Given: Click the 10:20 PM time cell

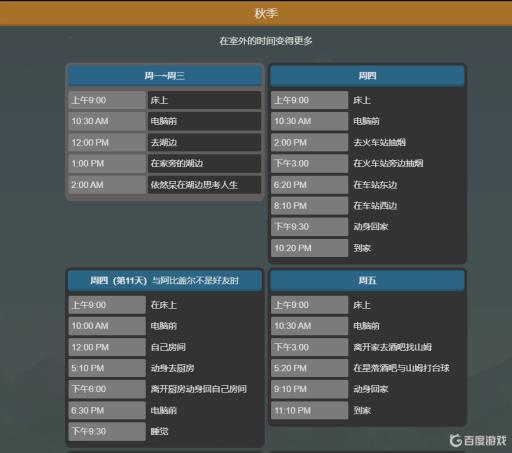Looking at the screenshot, I should (310, 248).
